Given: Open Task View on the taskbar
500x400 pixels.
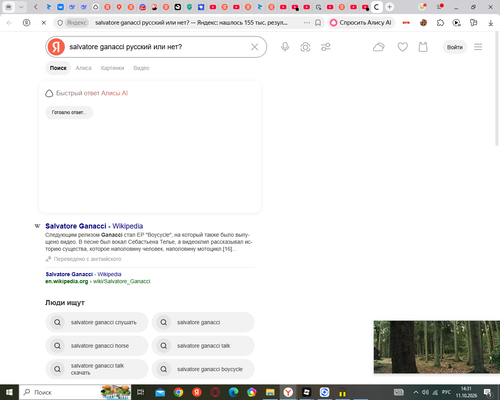Looking at the screenshot, I should [x=141, y=392].
